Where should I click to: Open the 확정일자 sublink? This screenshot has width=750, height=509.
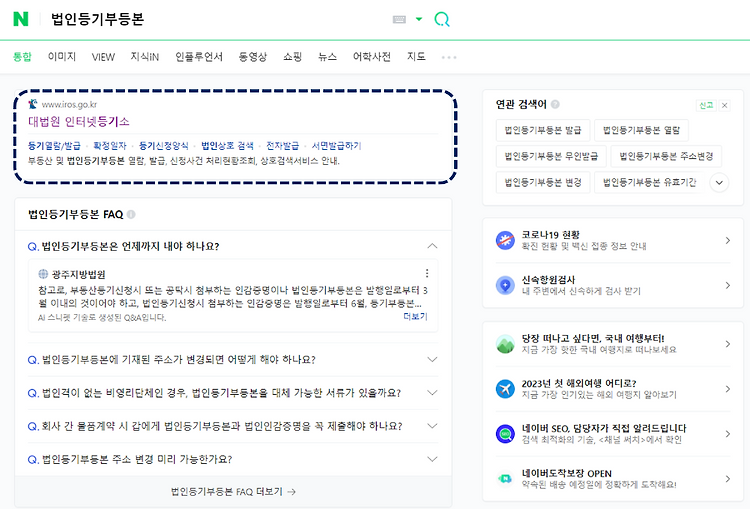[110, 145]
